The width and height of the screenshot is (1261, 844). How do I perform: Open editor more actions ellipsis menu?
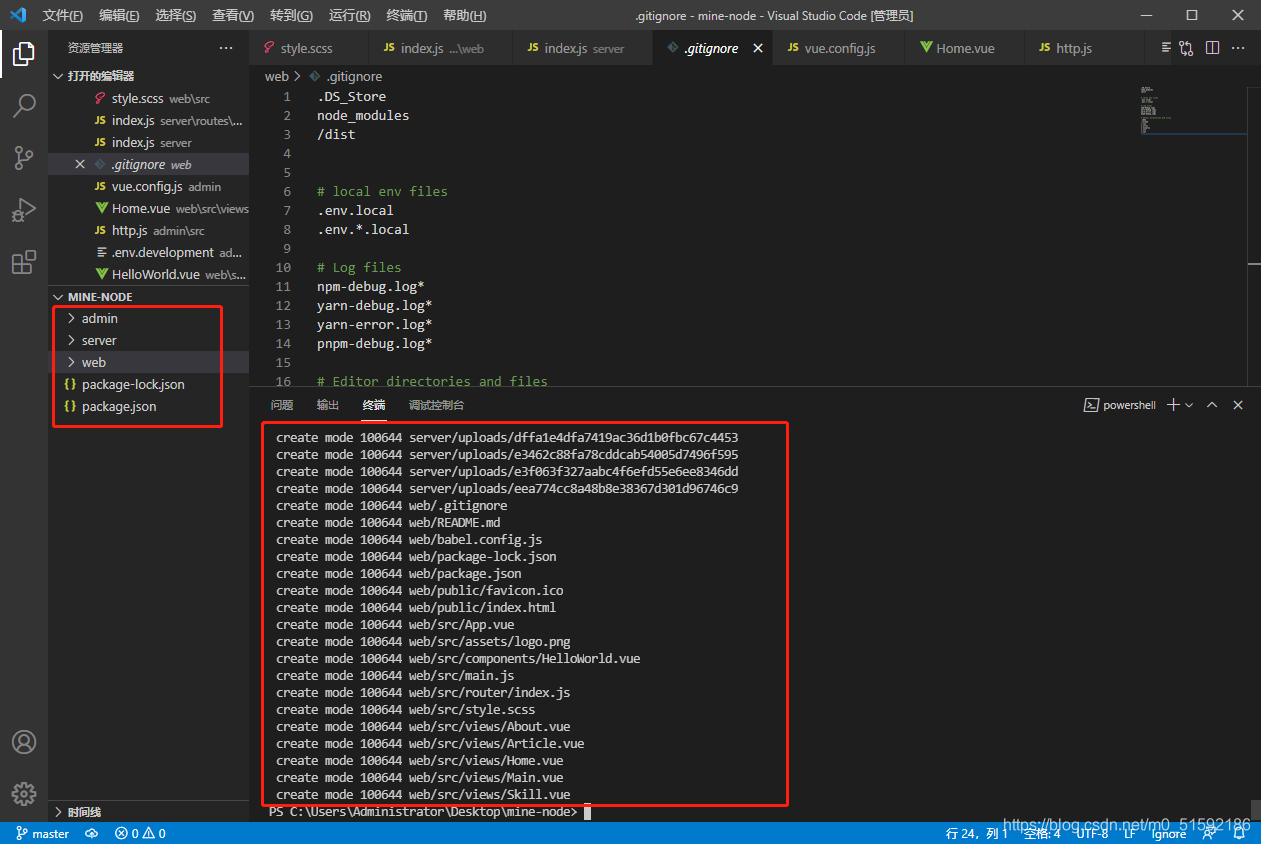(1239, 48)
